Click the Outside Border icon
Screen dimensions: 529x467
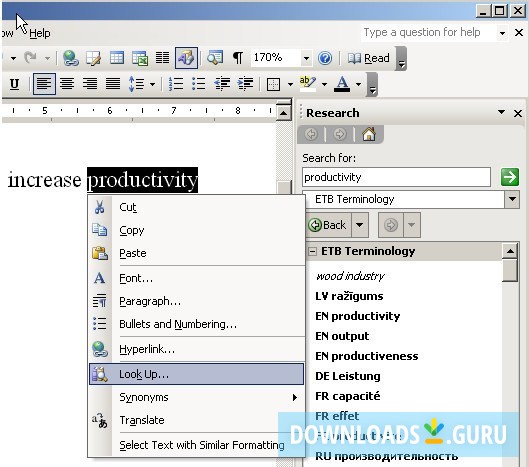point(273,84)
